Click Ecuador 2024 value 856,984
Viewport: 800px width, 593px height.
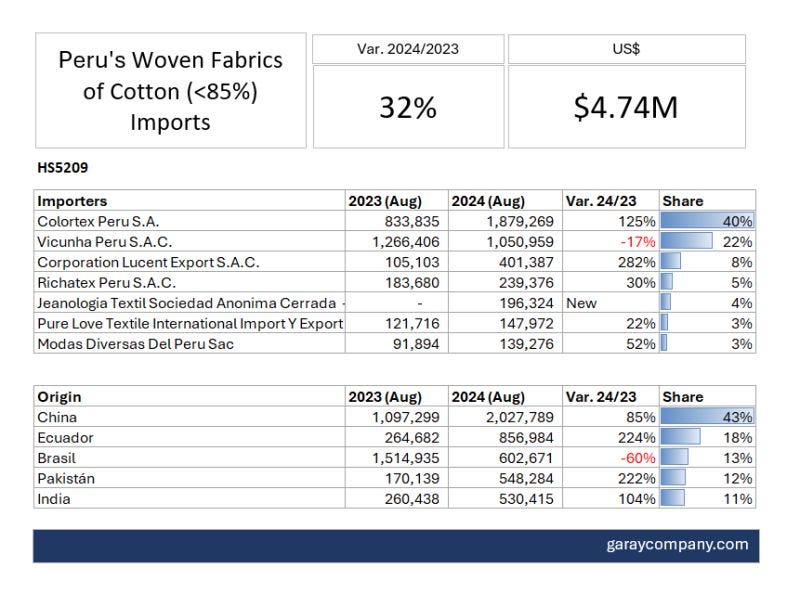tap(526, 438)
